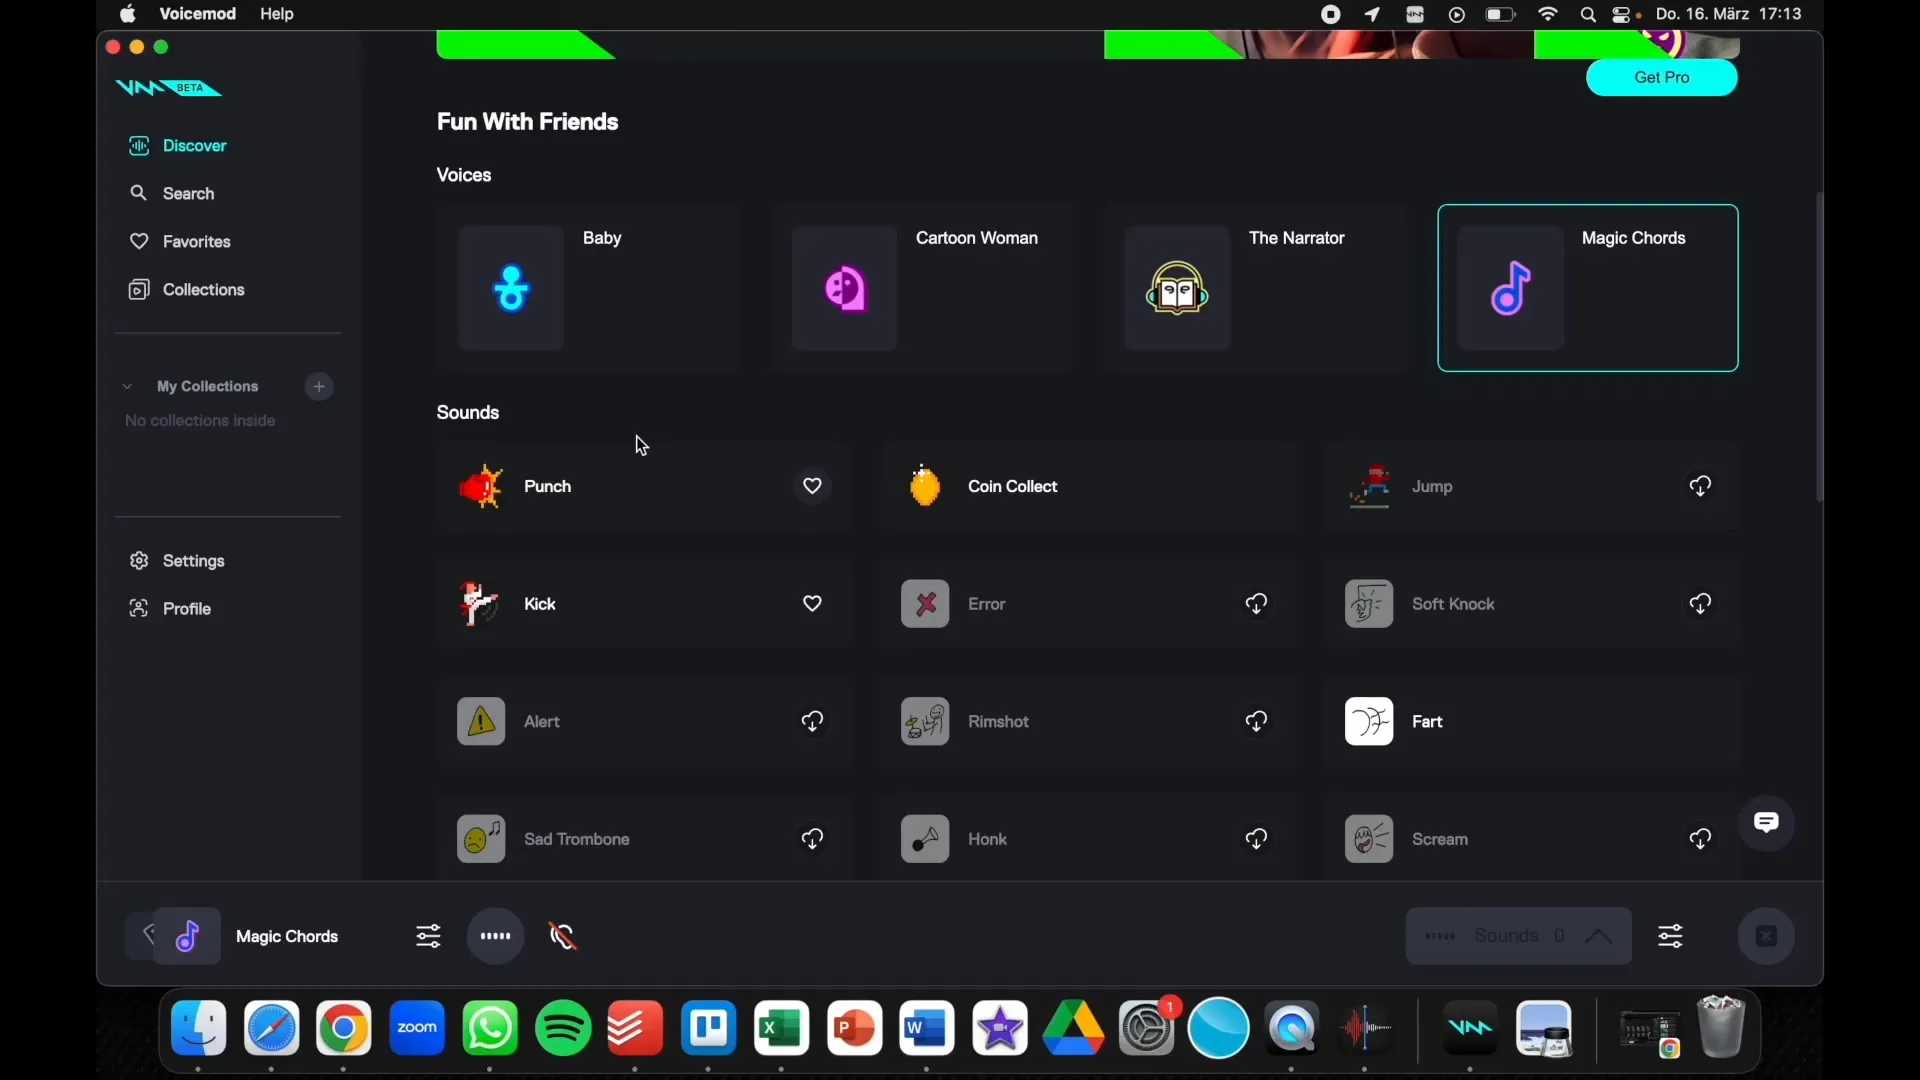Open the Magic Chords equalizer settings
This screenshot has height=1080, width=1920.
429,936
